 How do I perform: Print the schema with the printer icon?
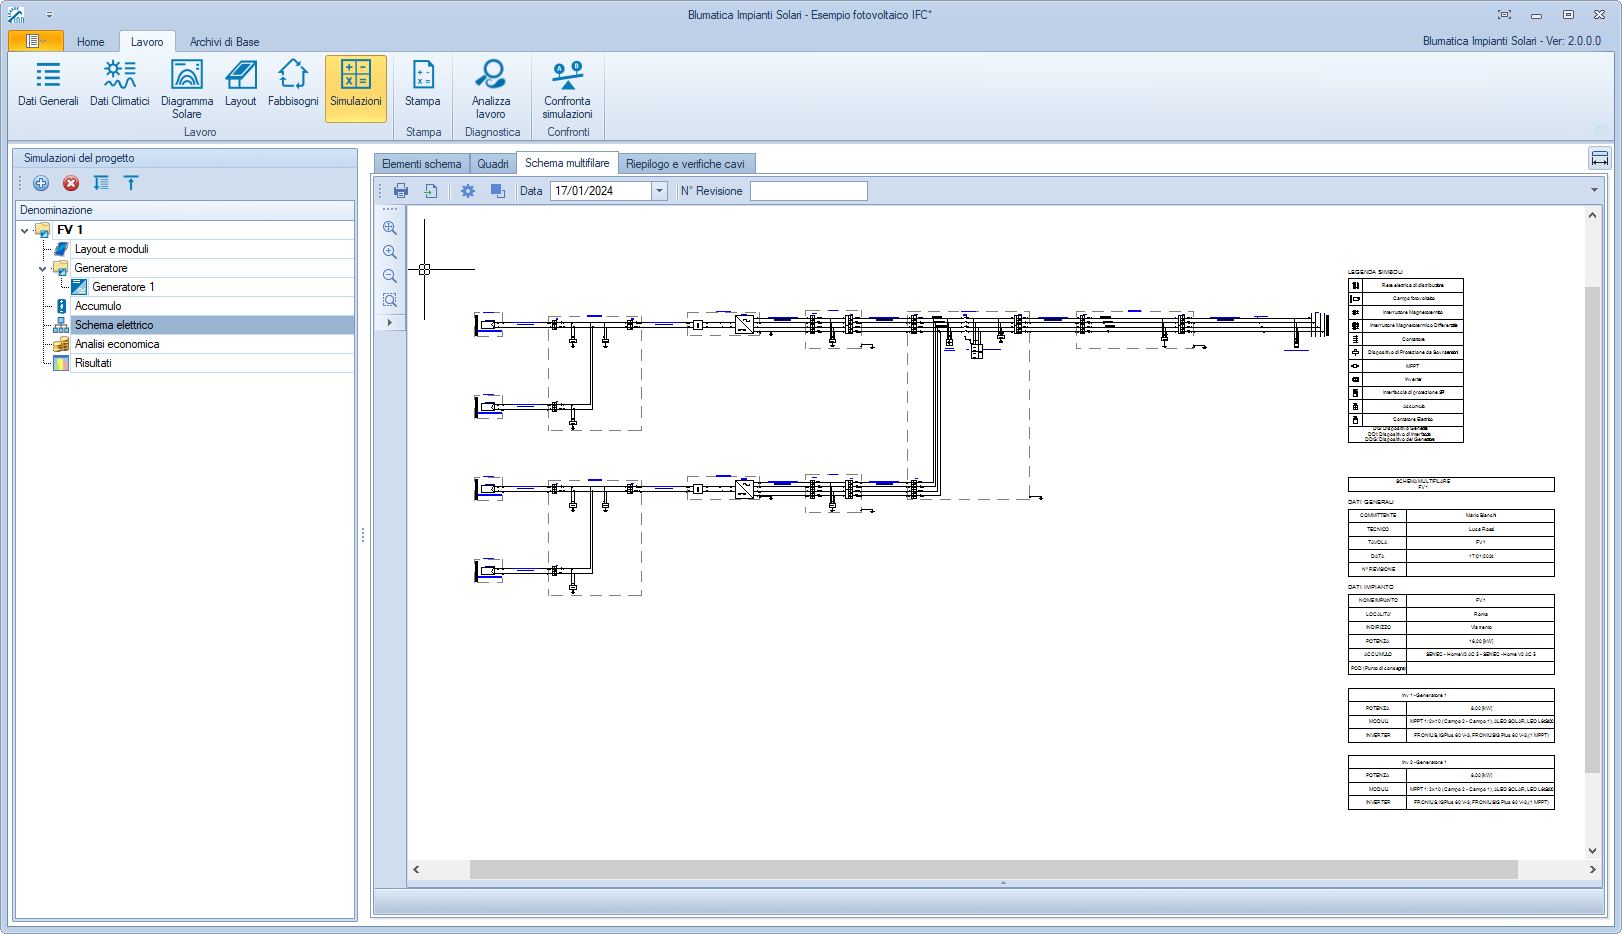pos(401,191)
